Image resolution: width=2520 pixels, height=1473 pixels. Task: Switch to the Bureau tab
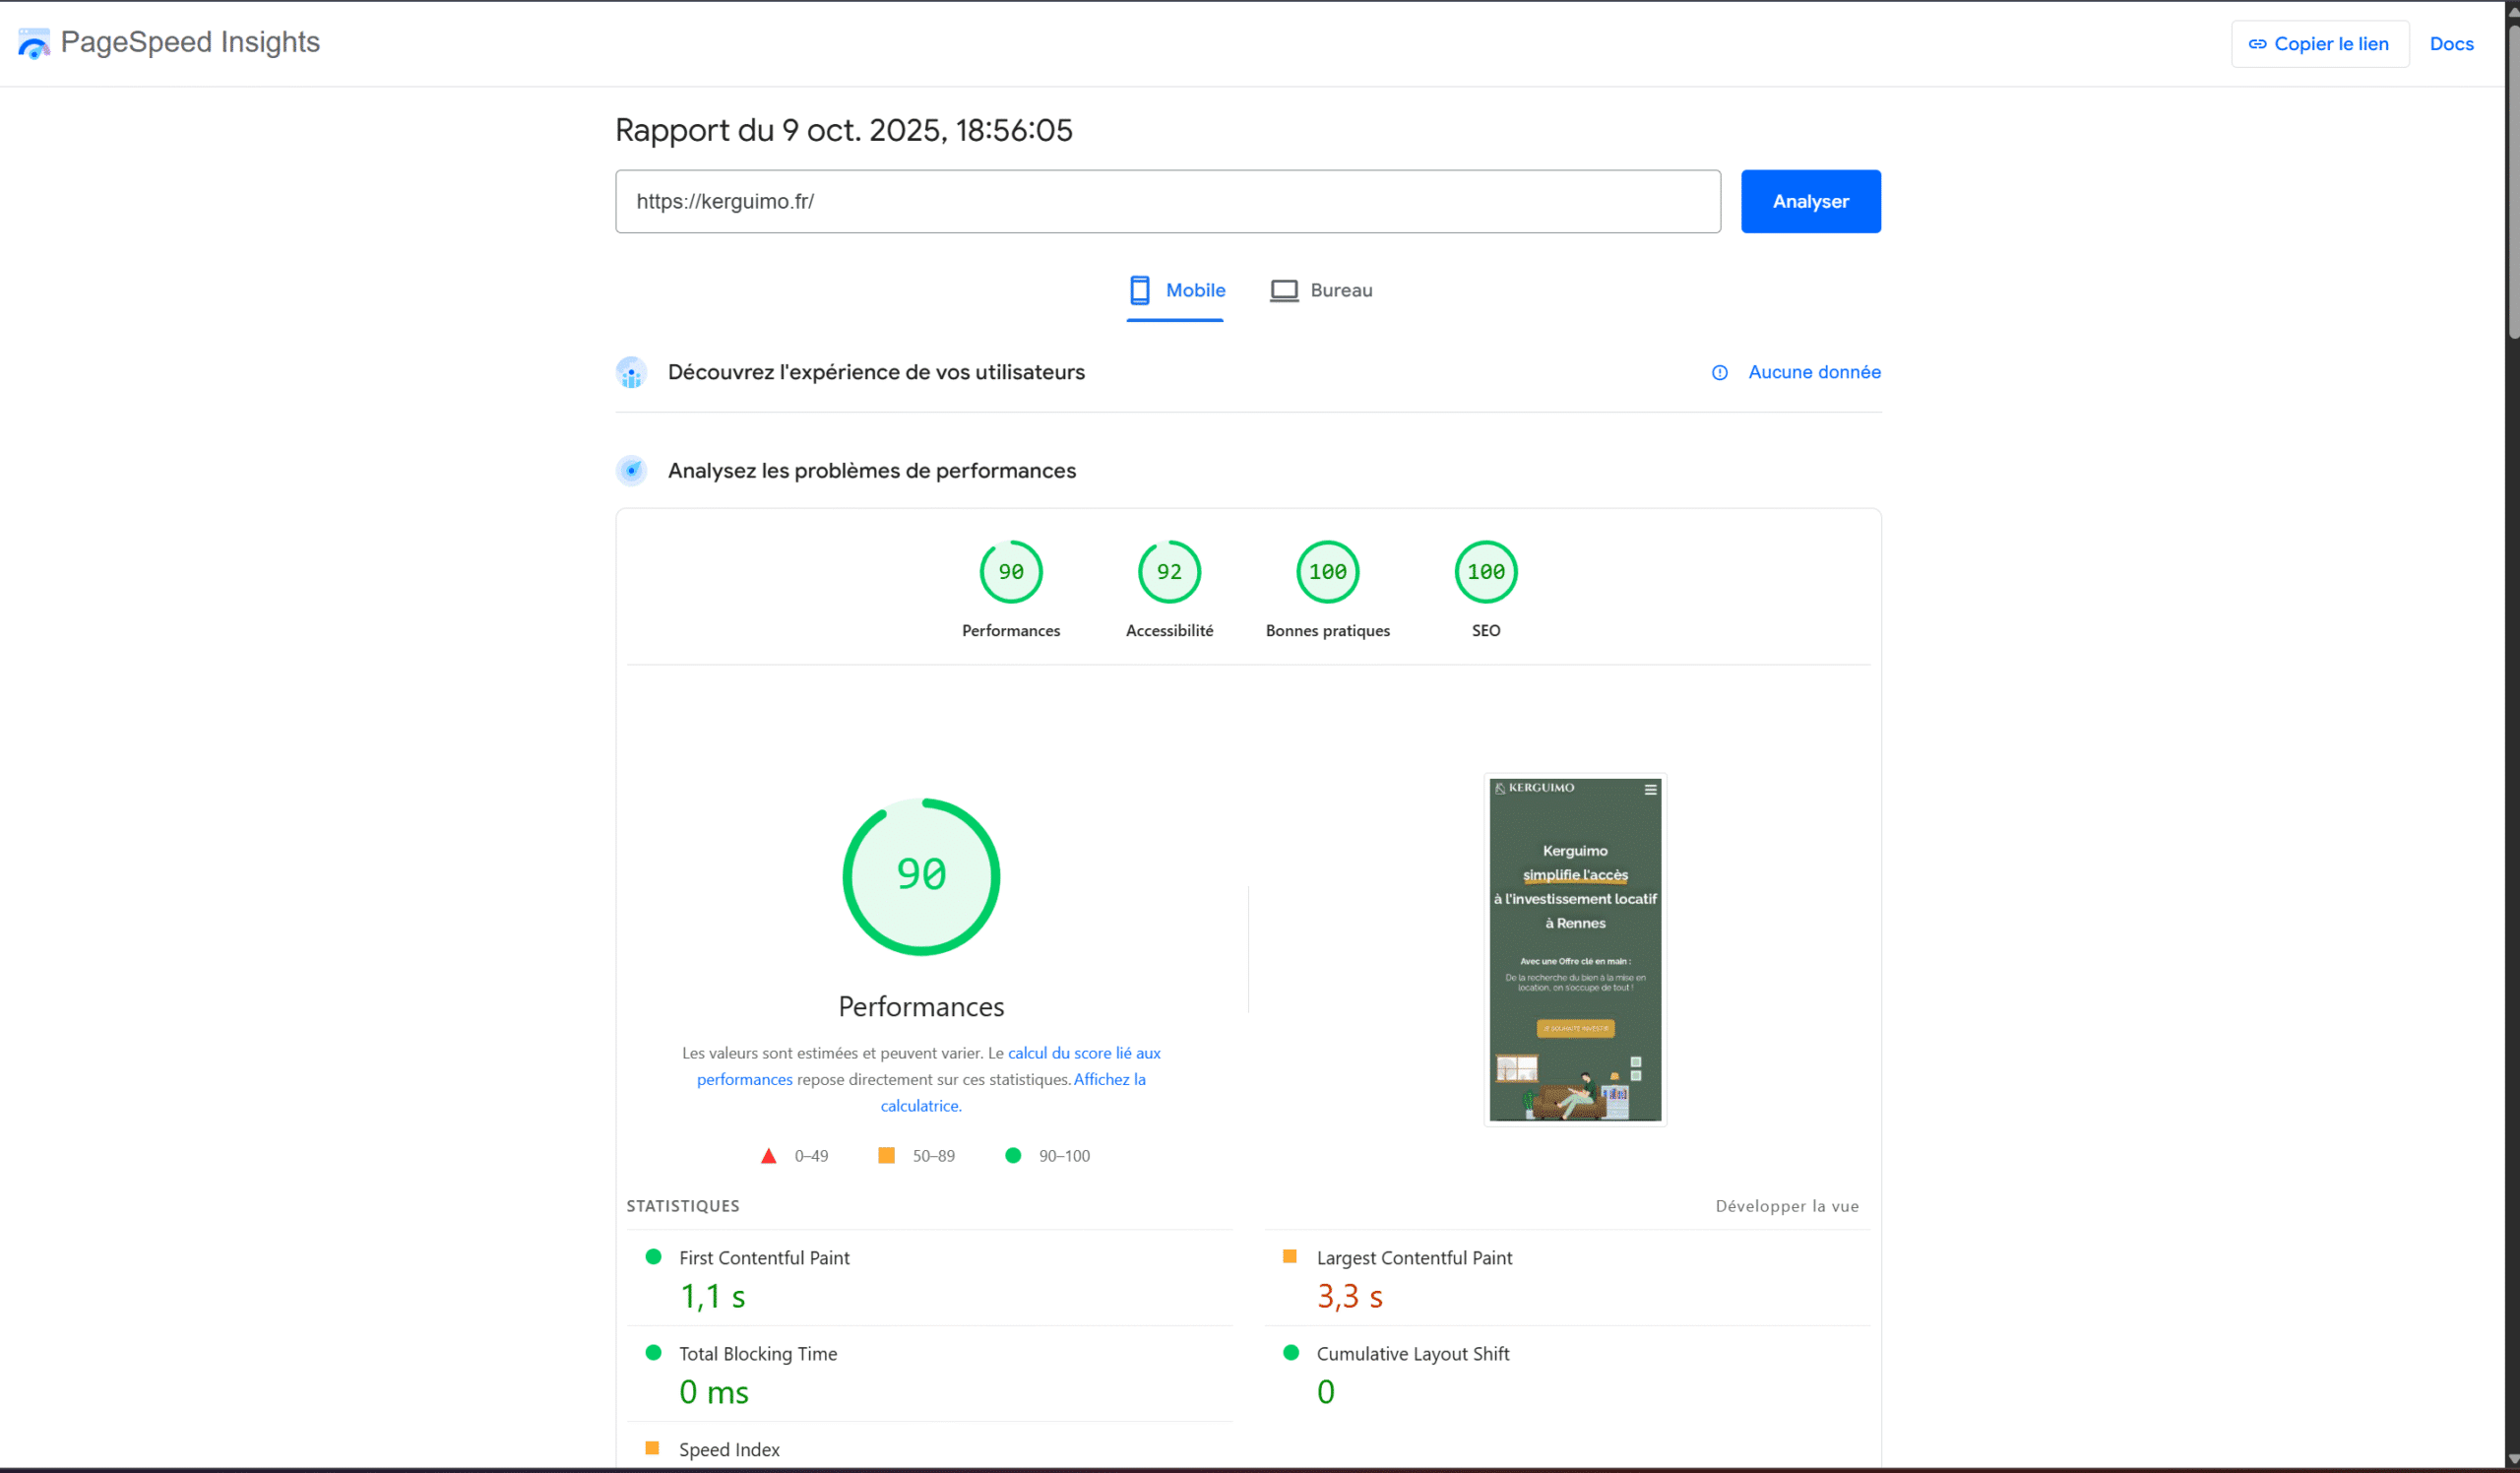pos(1321,291)
